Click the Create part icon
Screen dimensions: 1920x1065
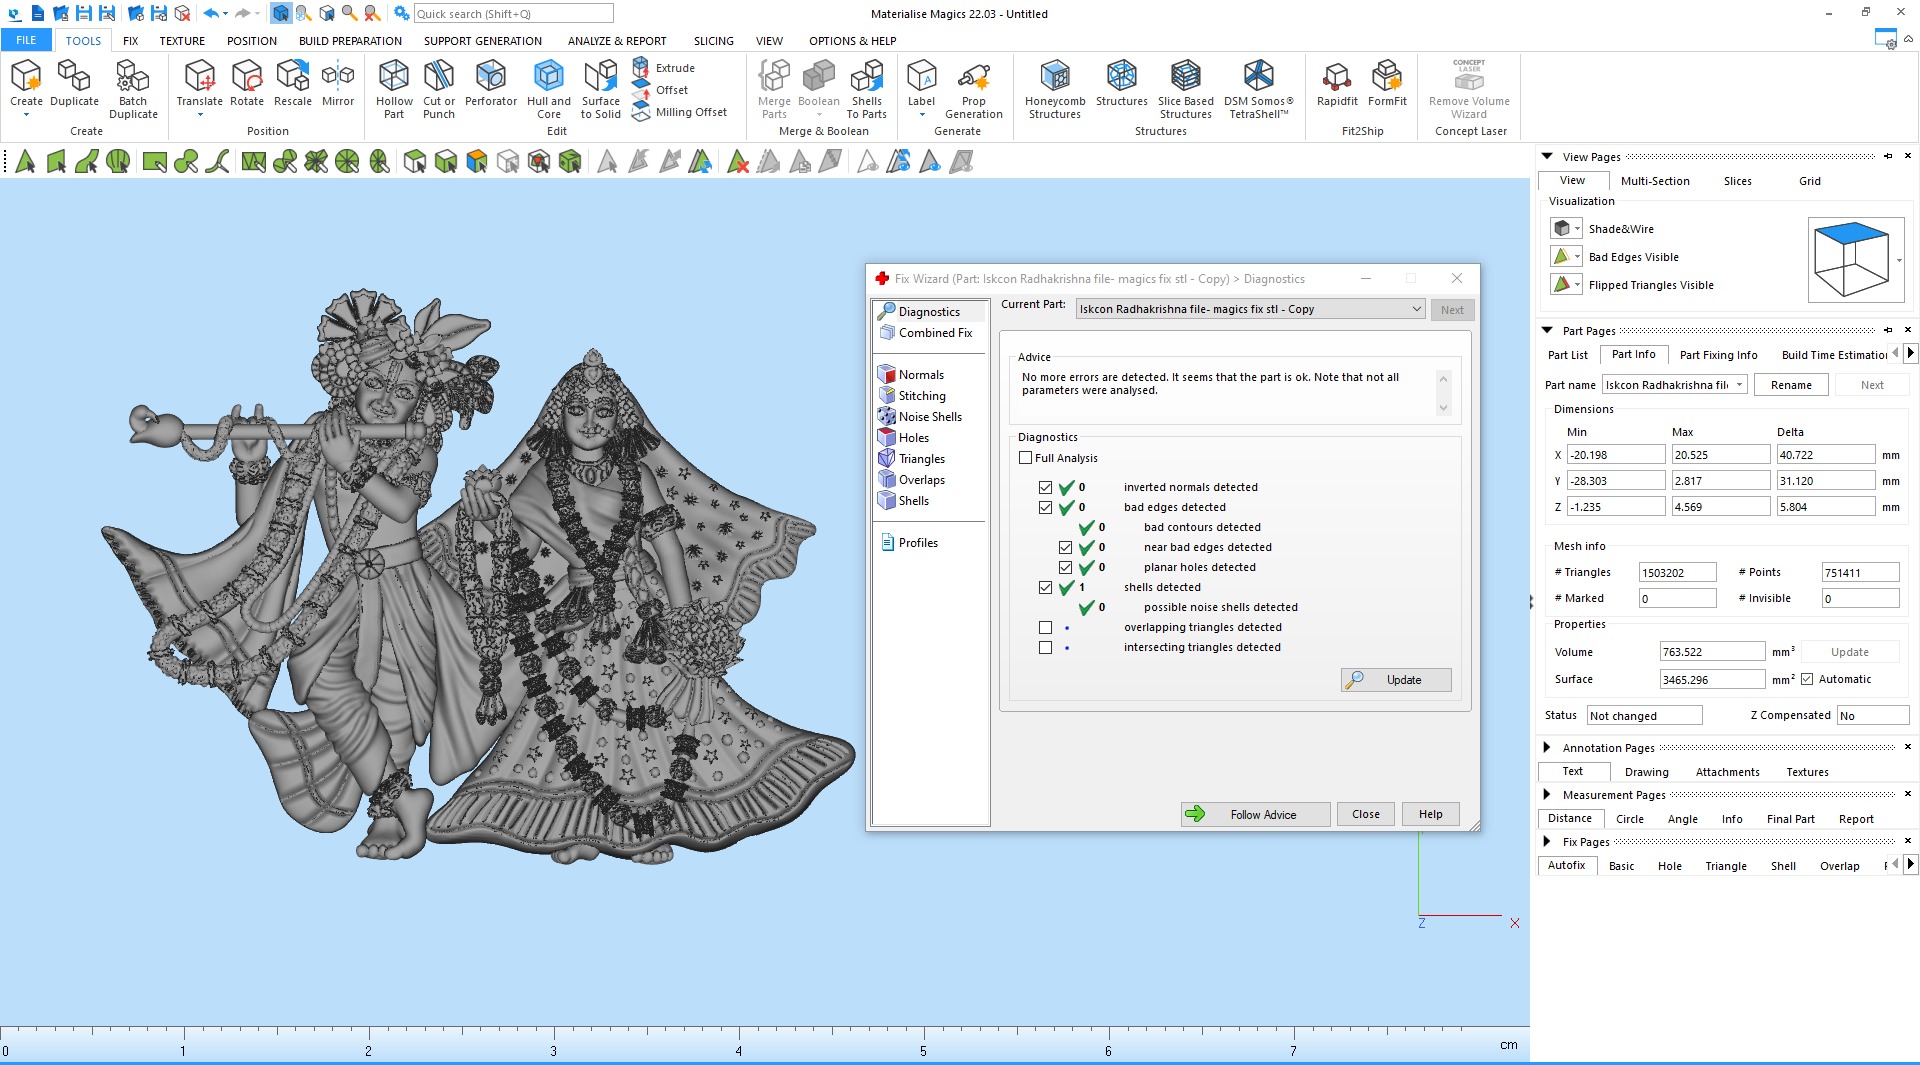26,76
